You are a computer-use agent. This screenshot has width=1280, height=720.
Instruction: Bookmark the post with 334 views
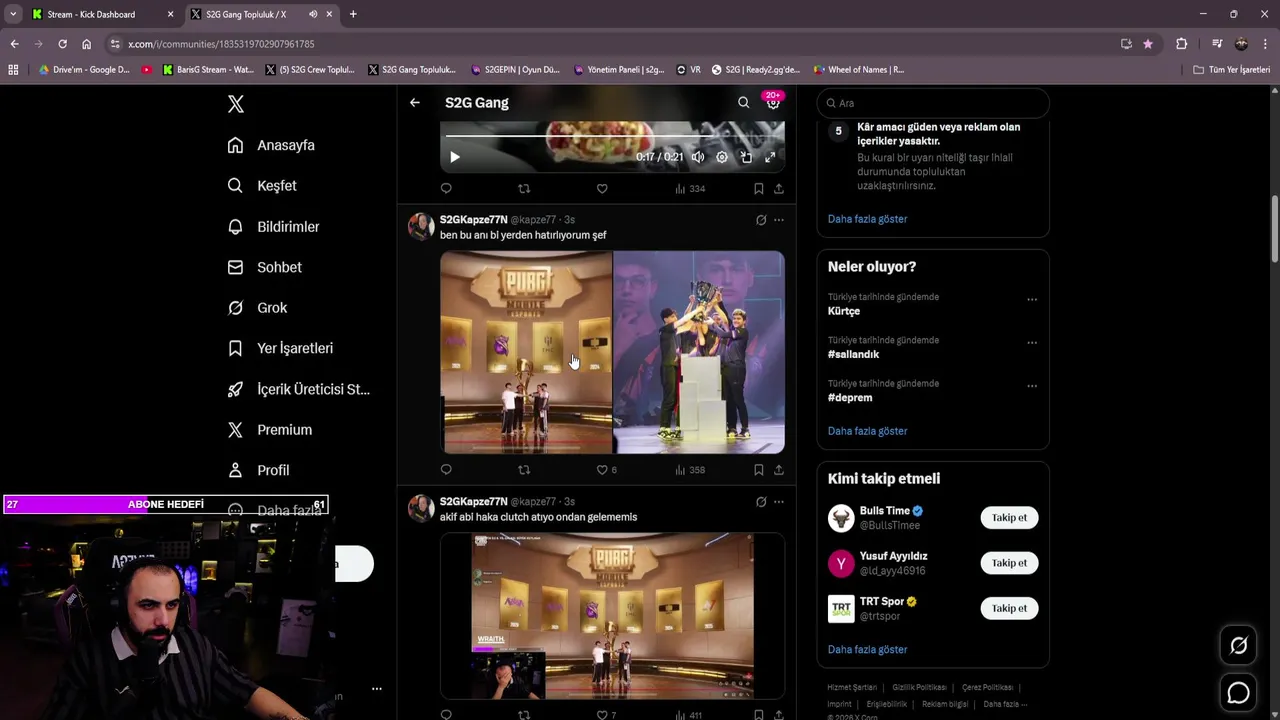(759, 188)
